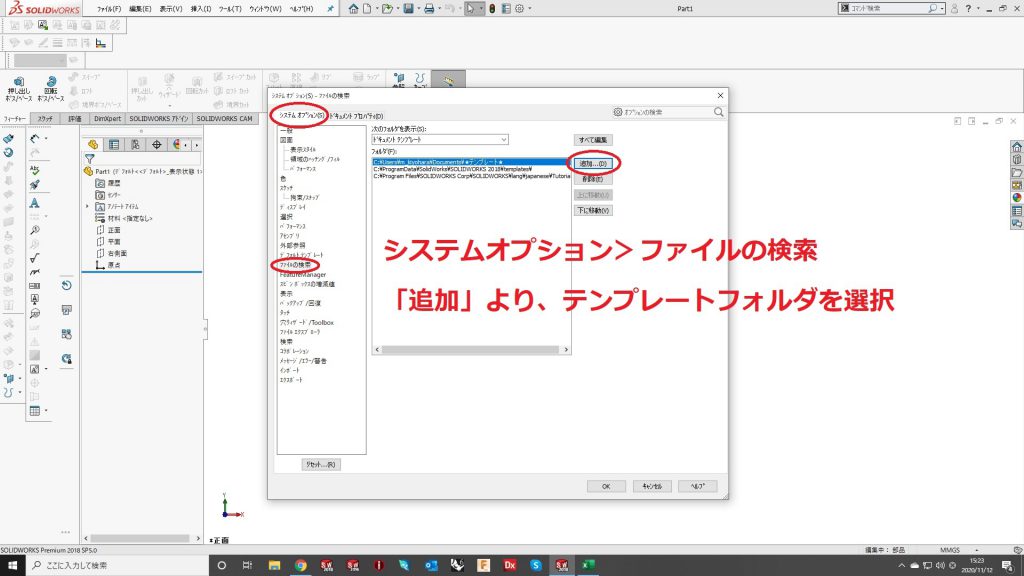This screenshot has width=1024, height=576.
Task: Click the ヘルプ button in options dialog
Action: coord(697,487)
